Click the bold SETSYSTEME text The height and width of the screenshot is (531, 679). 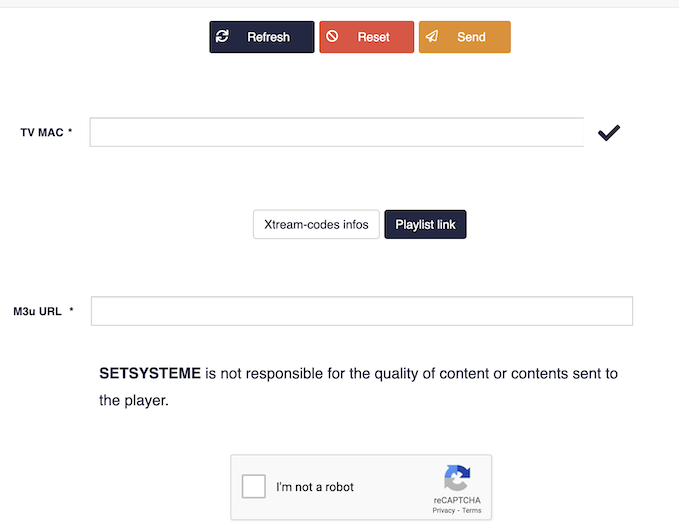[150, 374]
